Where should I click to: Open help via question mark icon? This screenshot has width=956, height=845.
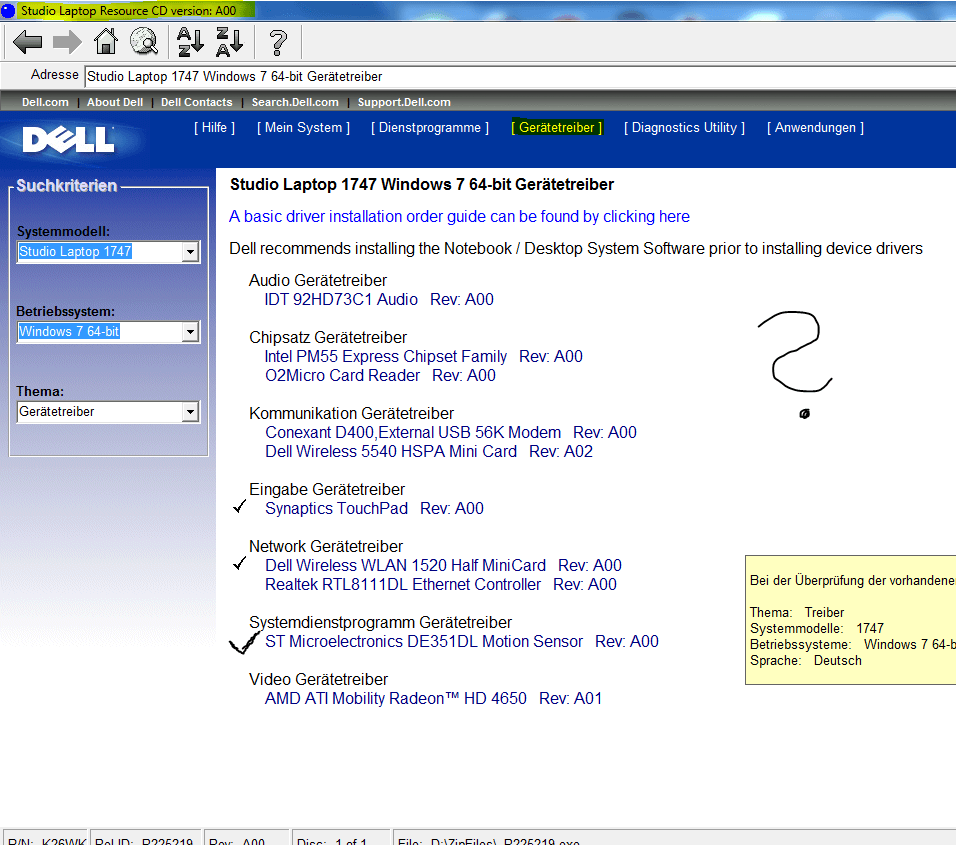tap(278, 43)
